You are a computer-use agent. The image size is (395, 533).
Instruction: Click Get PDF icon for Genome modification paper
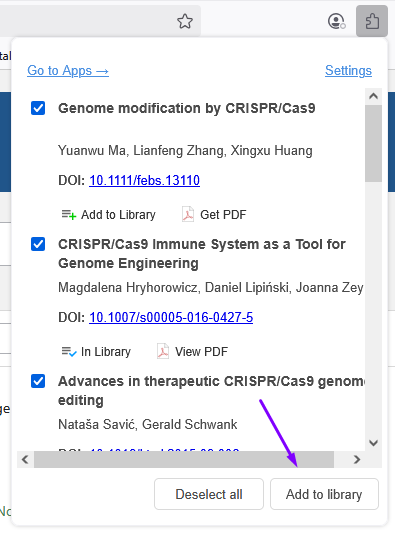[188, 214]
